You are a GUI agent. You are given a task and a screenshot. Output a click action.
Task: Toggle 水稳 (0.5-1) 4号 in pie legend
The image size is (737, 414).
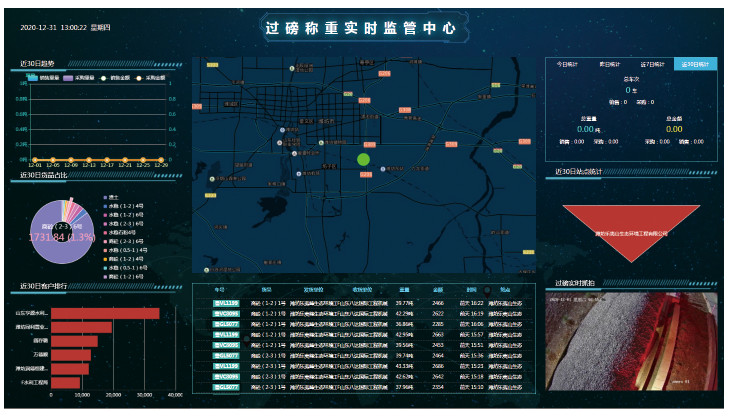[125, 250]
